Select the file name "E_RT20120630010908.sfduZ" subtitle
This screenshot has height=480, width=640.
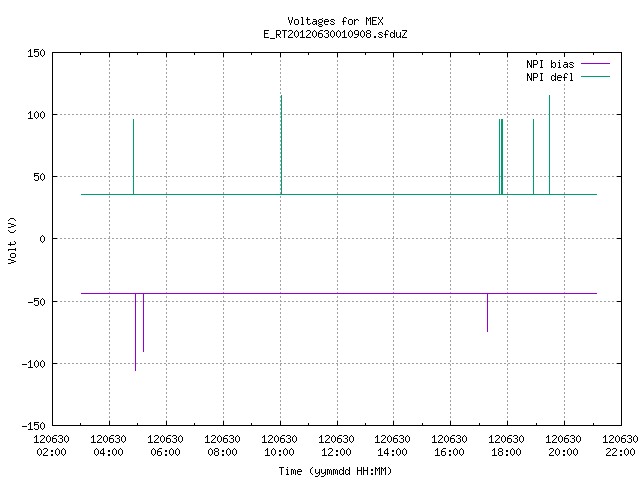pos(335,34)
